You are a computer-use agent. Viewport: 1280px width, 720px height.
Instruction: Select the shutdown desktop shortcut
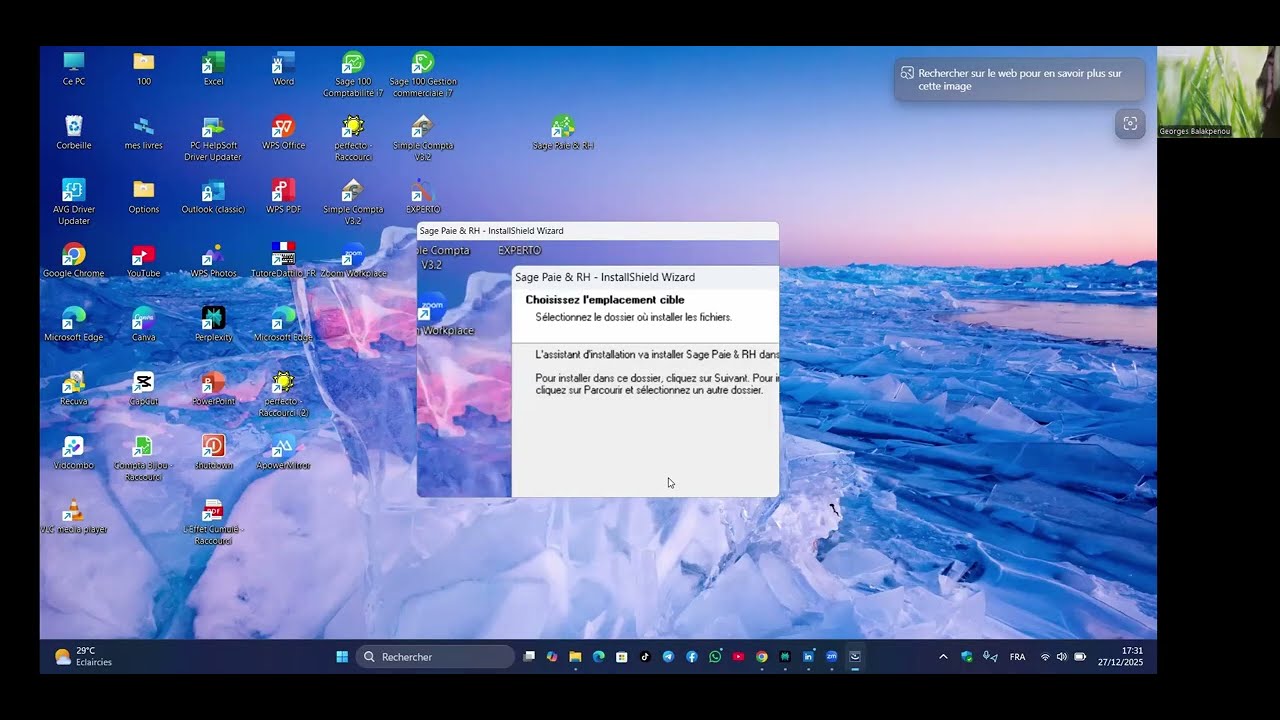click(x=213, y=452)
